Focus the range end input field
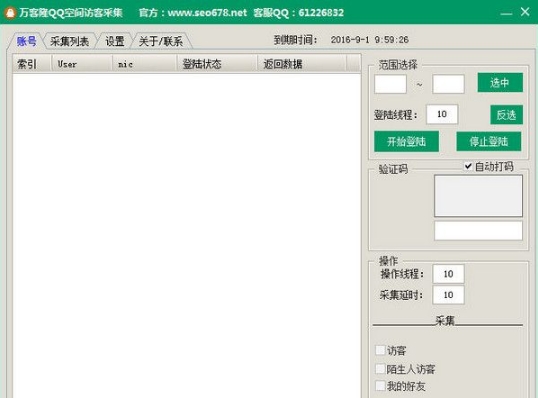The width and height of the screenshot is (538, 398). (x=448, y=84)
